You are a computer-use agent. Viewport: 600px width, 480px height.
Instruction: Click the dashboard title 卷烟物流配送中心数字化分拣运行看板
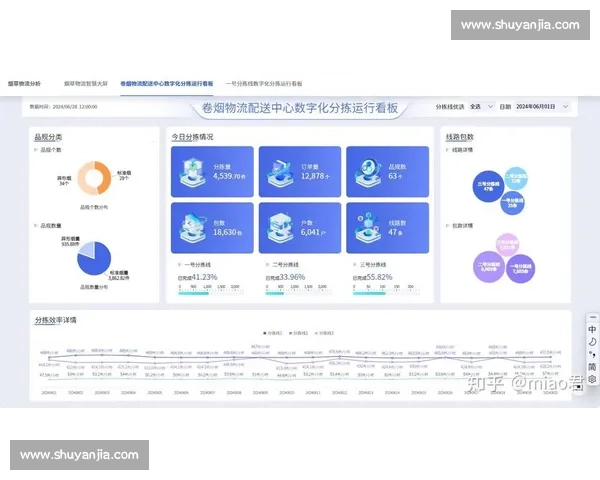coord(300,108)
